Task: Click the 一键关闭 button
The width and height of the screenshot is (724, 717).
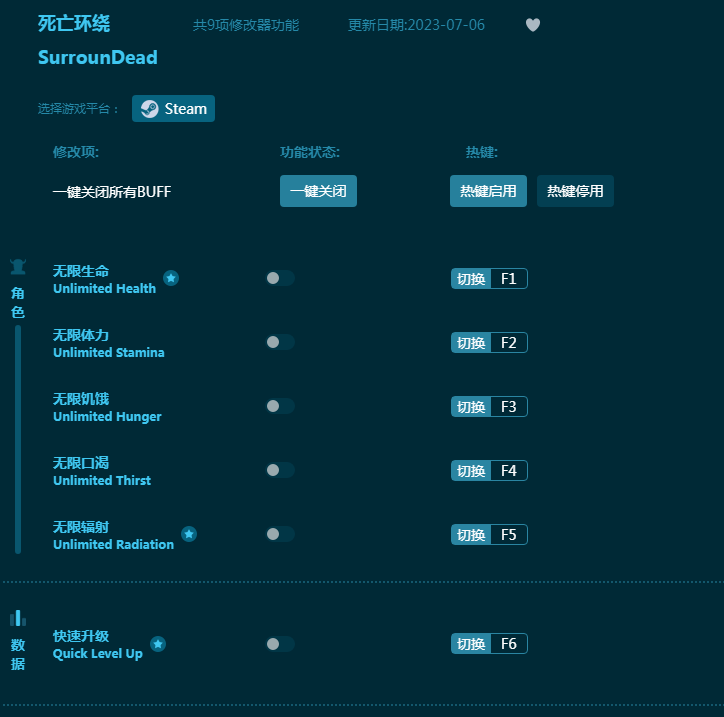Action: (318, 191)
